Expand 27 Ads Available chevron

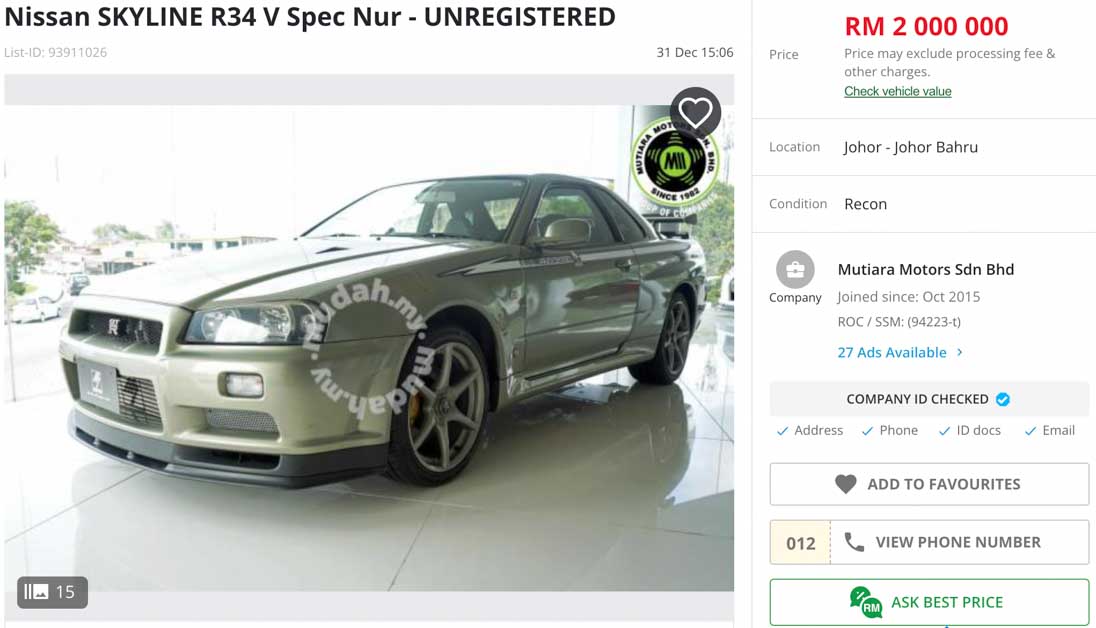click(x=960, y=352)
